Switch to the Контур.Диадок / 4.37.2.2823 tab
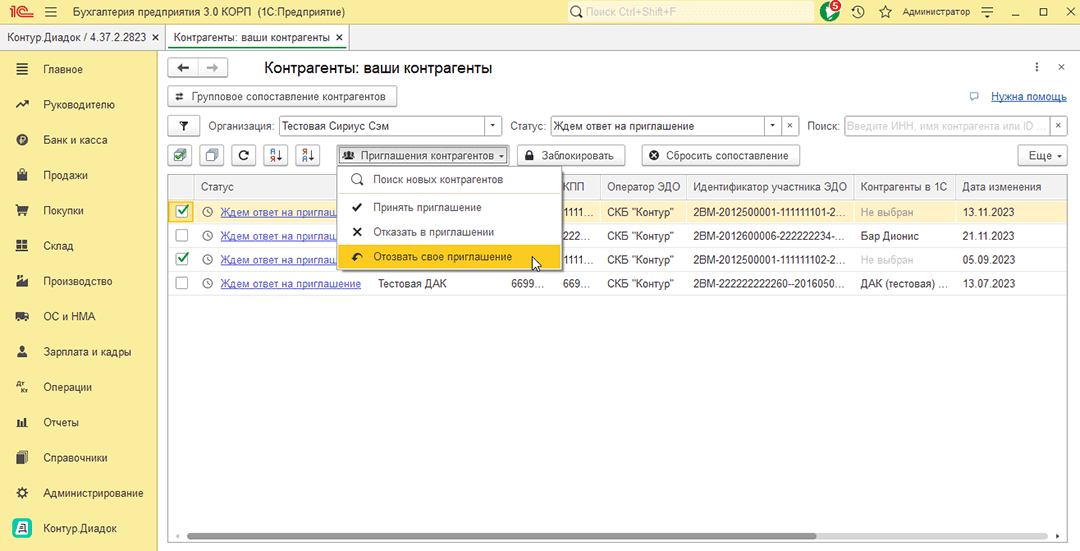 [76, 37]
